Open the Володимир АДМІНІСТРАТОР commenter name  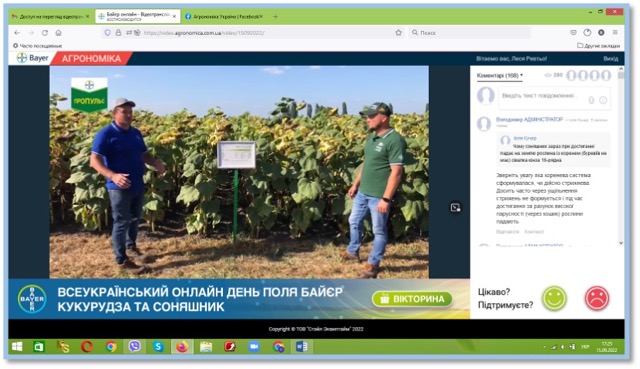point(529,119)
